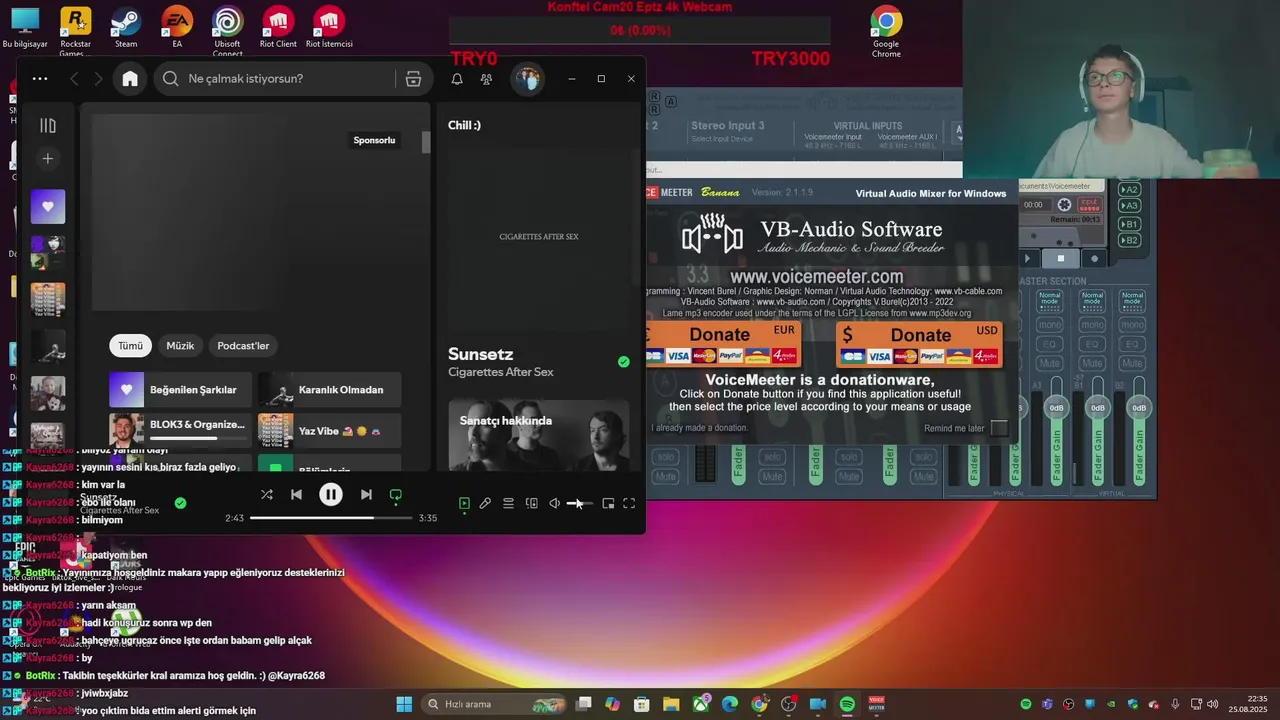The width and height of the screenshot is (1280, 720).
Task: Skip to previous track
Action: [296, 495]
